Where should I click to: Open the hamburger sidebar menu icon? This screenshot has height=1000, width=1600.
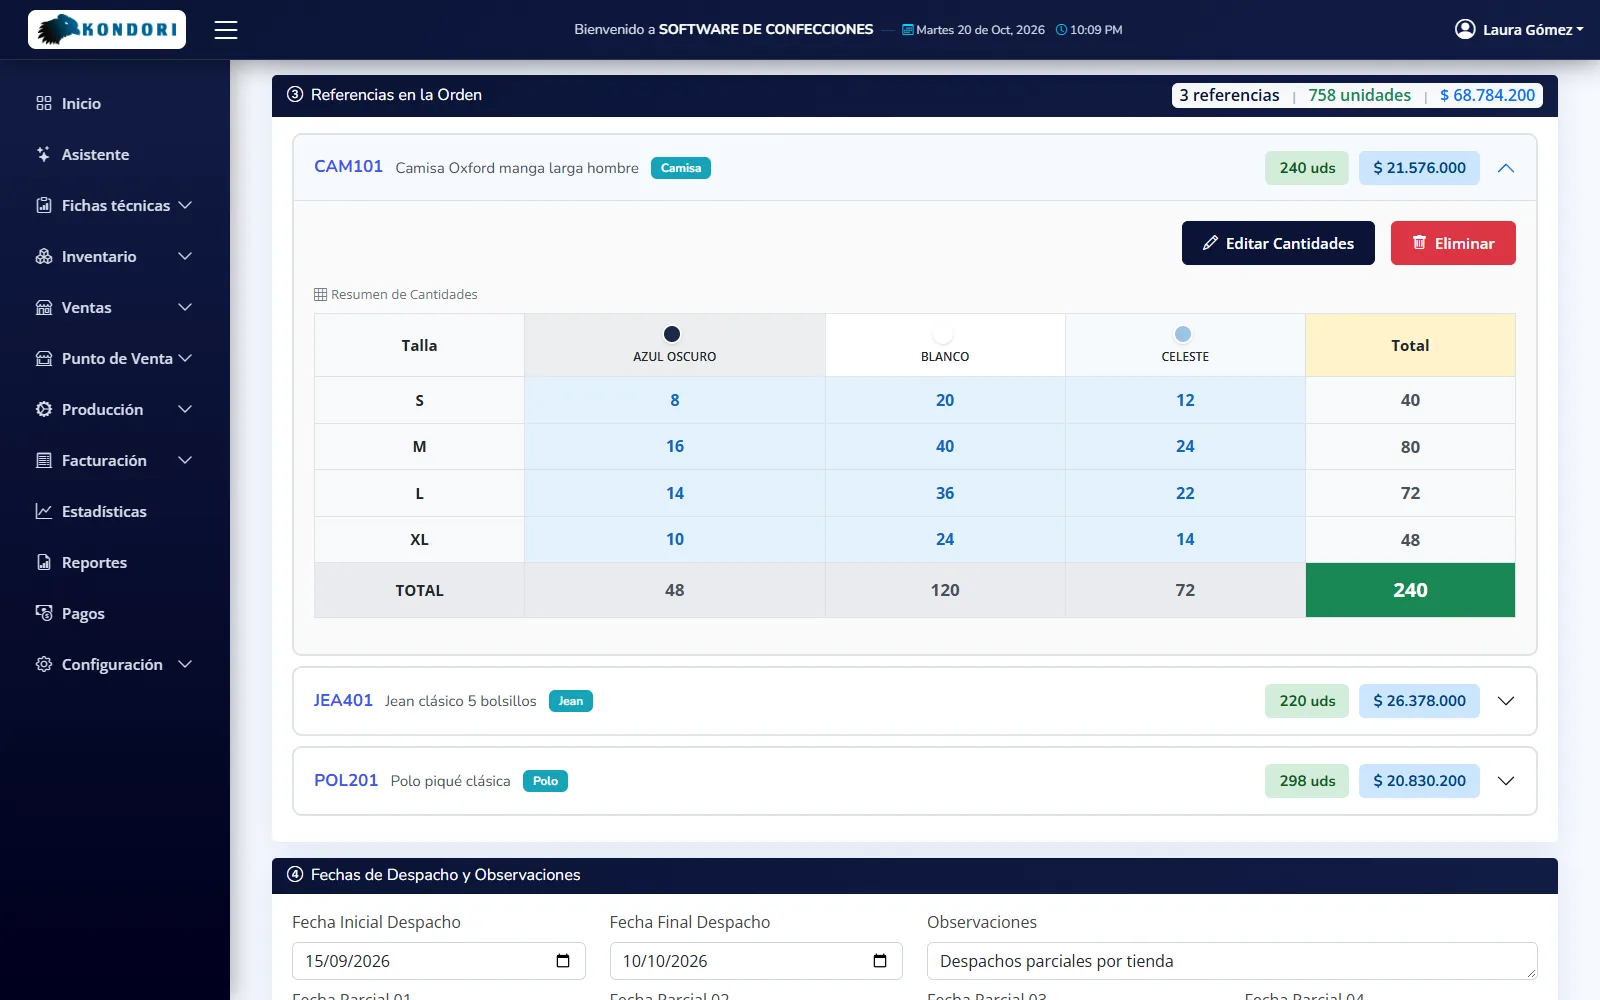[226, 30]
